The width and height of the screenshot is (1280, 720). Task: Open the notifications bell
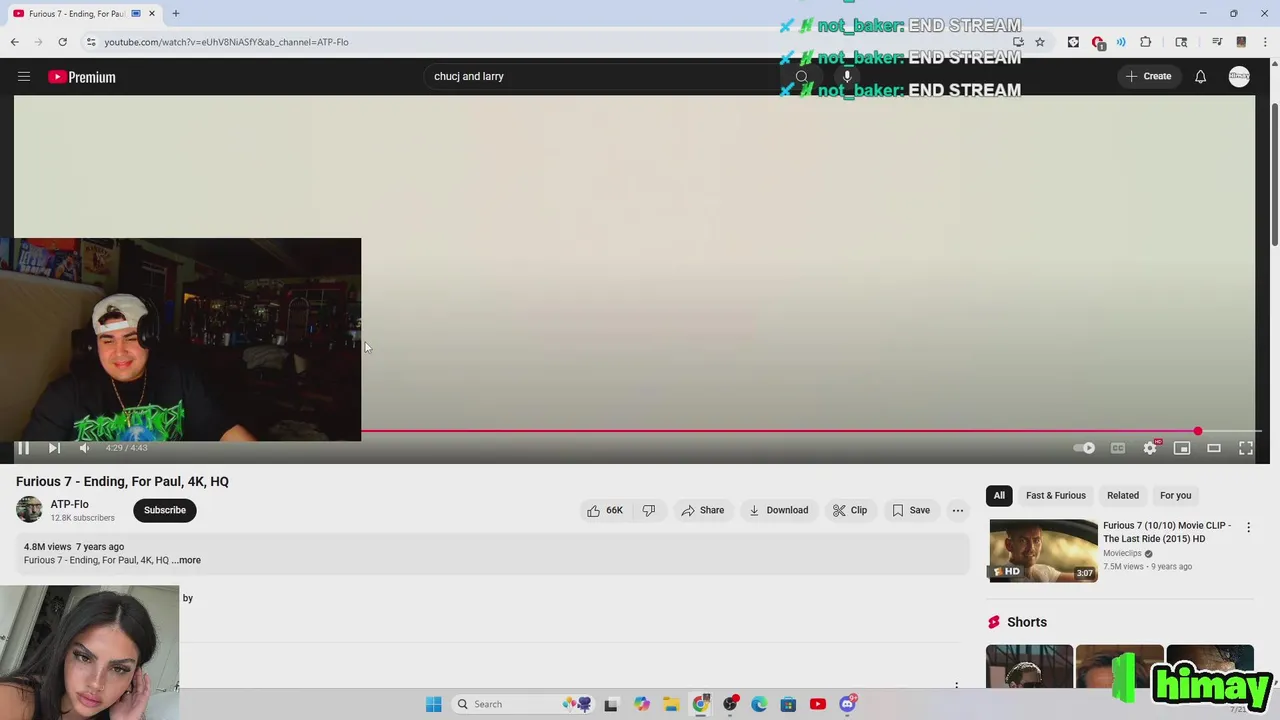[1200, 76]
